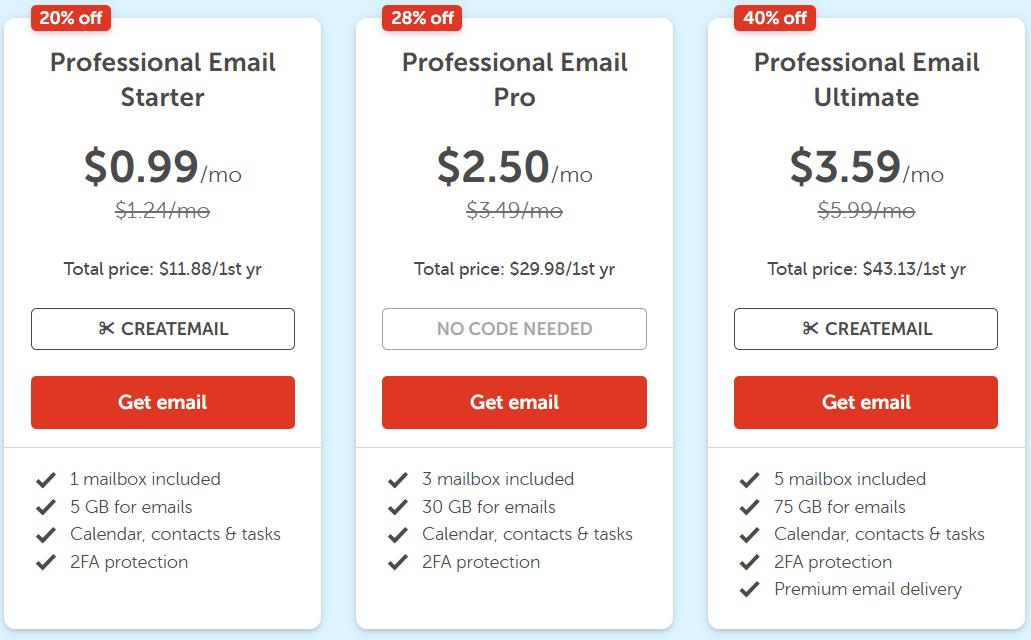Click checkmark beside Premium email delivery
The width and height of the screenshot is (1031, 640).
point(749,590)
